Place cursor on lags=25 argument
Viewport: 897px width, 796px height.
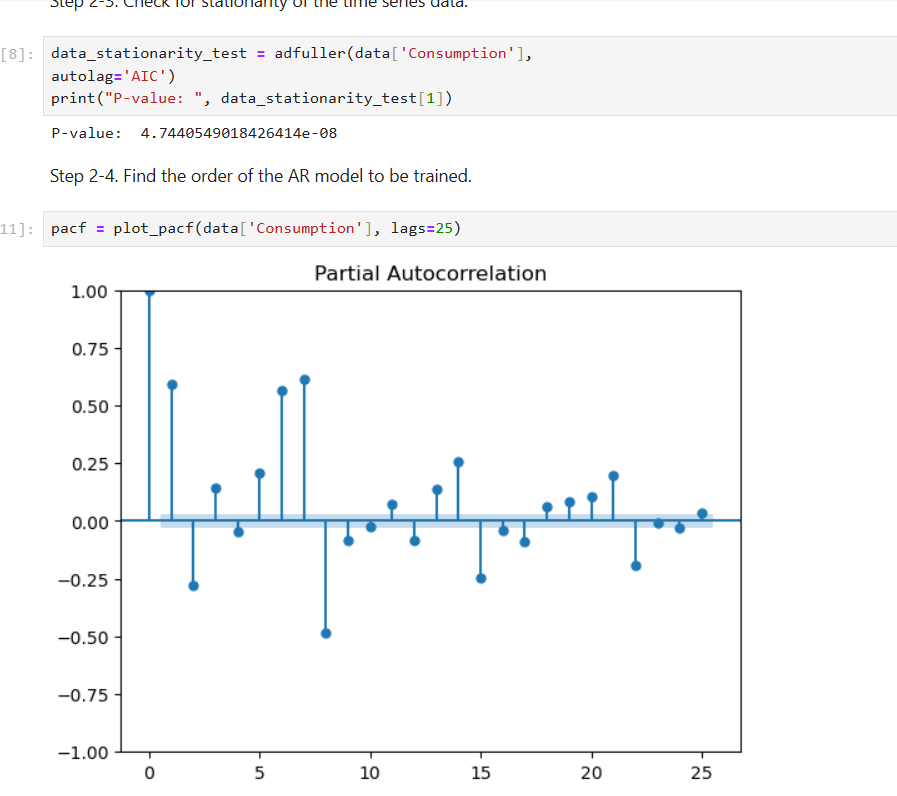[422, 229]
